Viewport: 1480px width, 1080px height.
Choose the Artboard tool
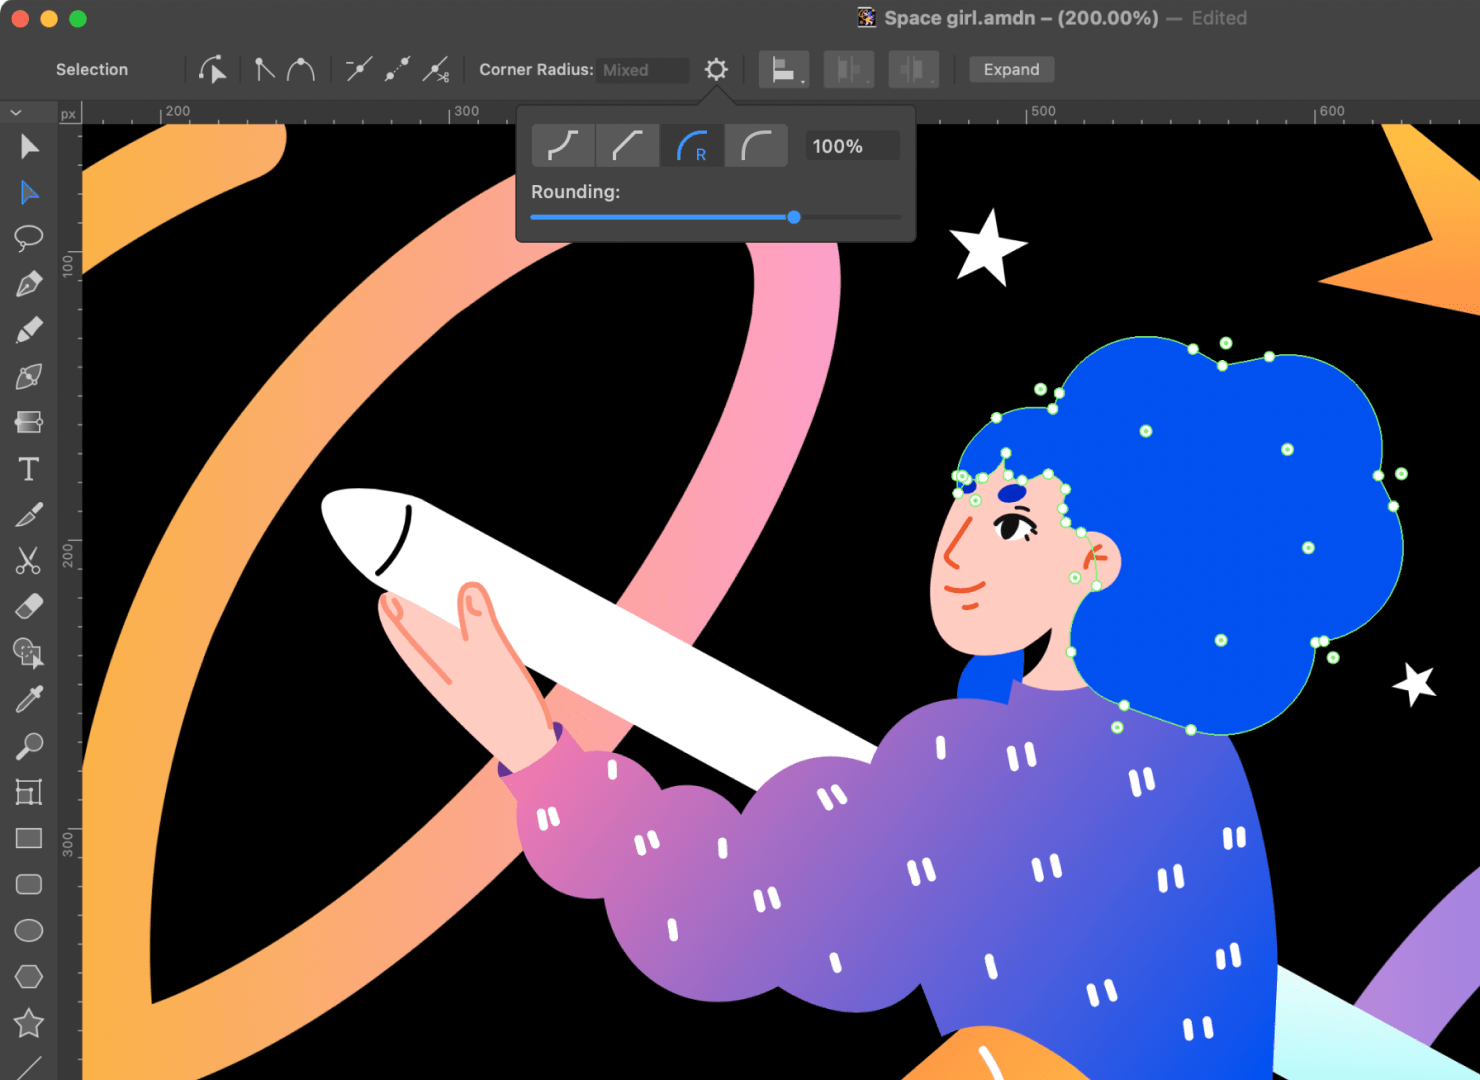pos(29,792)
